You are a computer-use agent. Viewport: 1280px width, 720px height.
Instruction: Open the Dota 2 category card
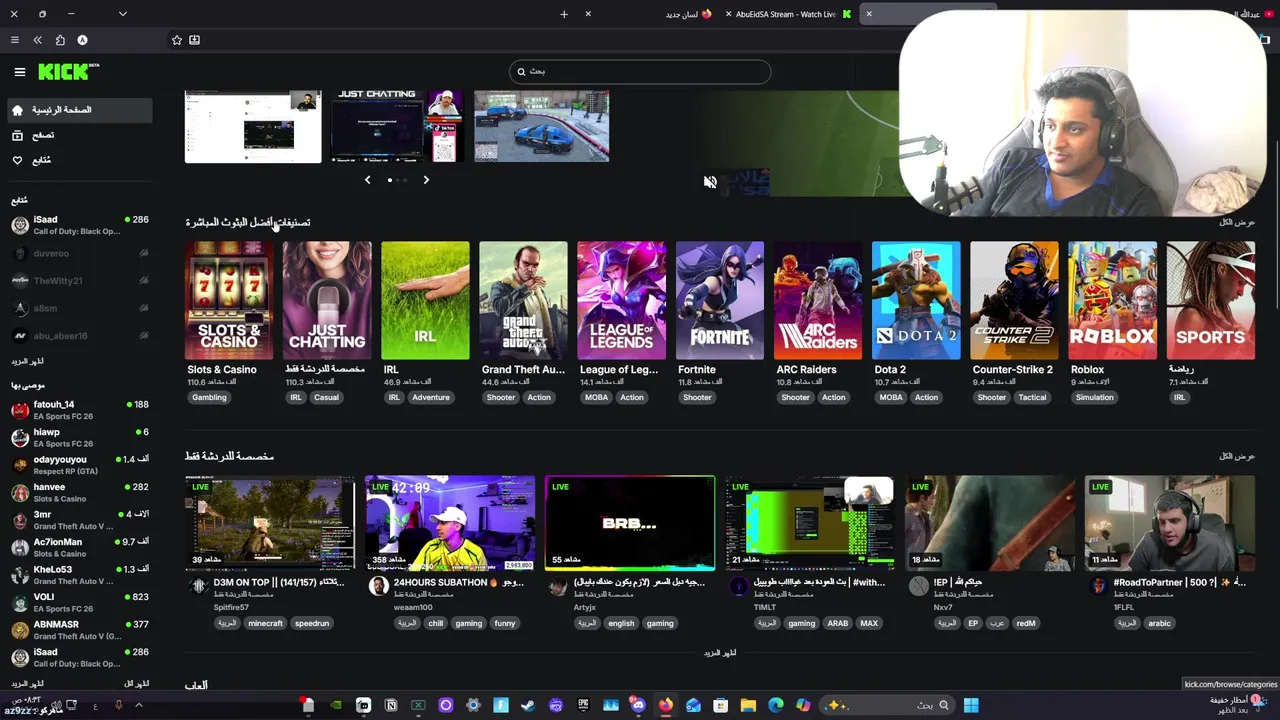pyautogui.click(x=916, y=300)
